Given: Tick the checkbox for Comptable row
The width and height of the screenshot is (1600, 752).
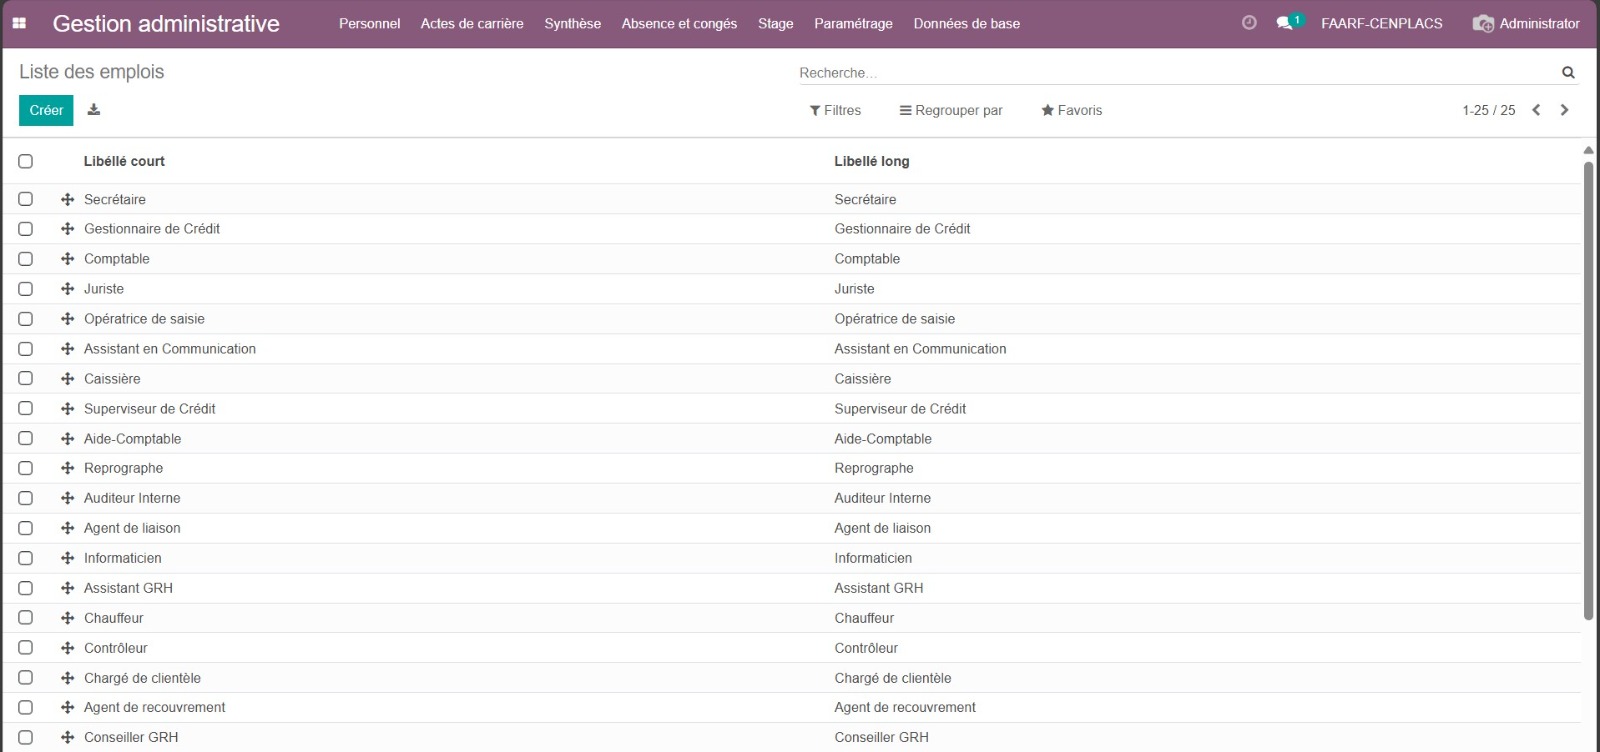Looking at the screenshot, I should pyautogui.click(x=26, y=259).
